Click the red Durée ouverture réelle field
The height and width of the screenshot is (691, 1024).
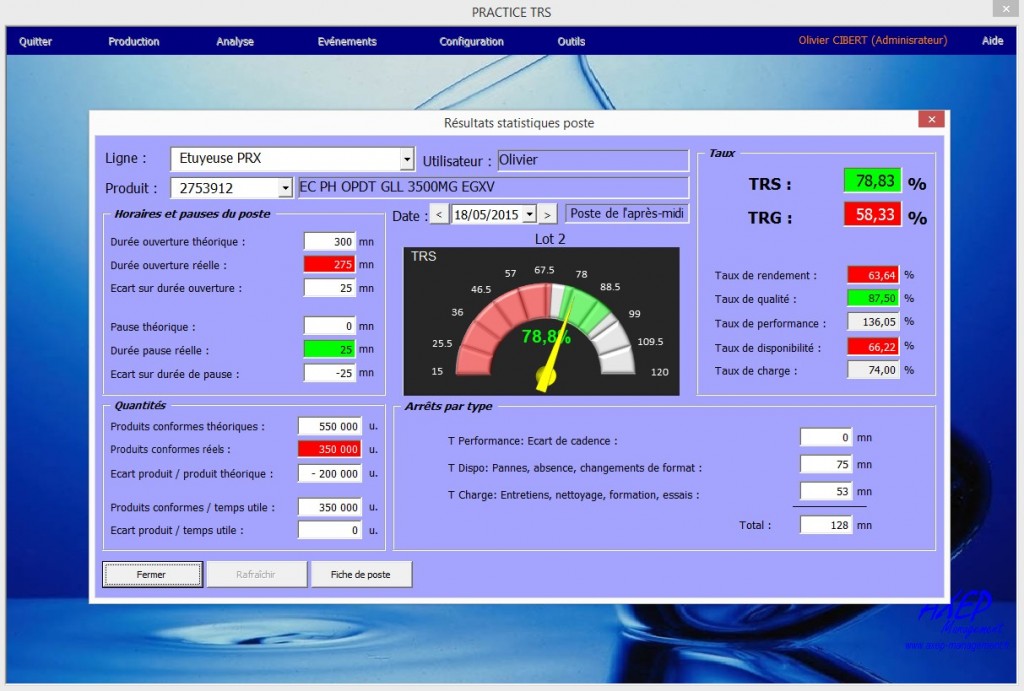coord(330,265)
